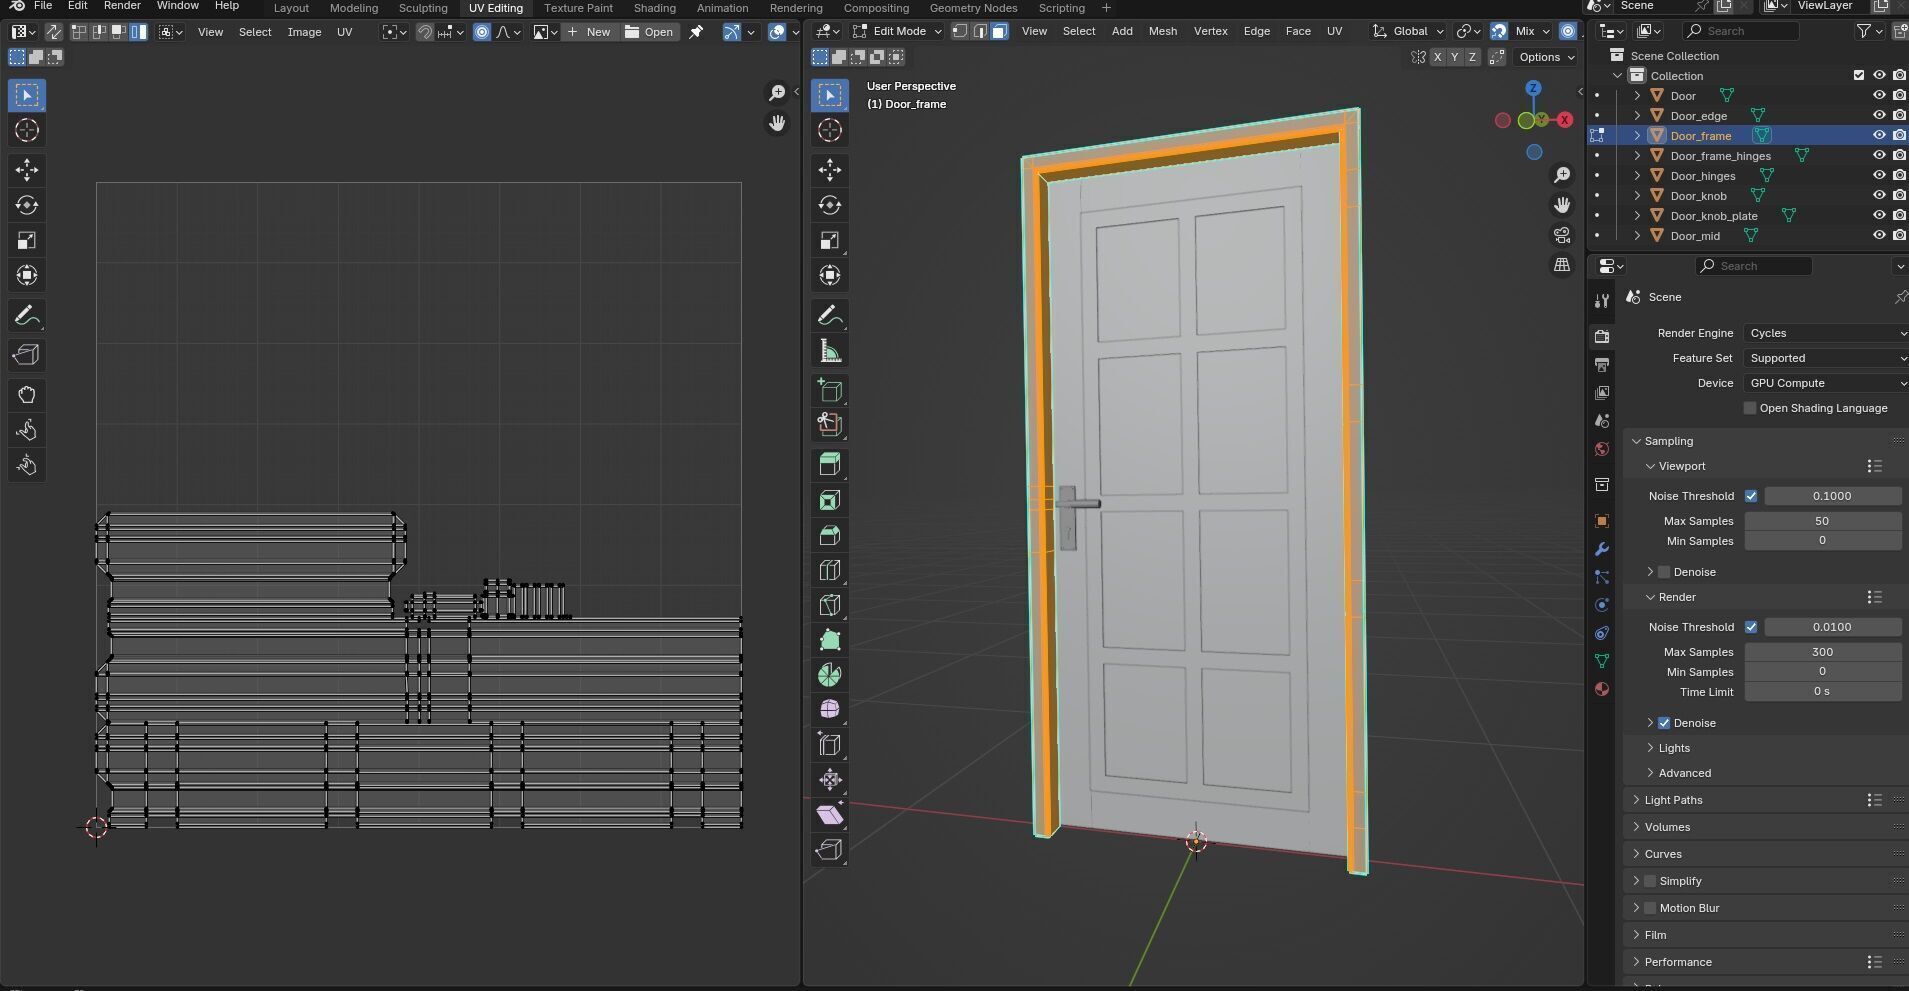
Task: Choose the Measure tool in 3D viewport
Action: [x=830, y=351]
